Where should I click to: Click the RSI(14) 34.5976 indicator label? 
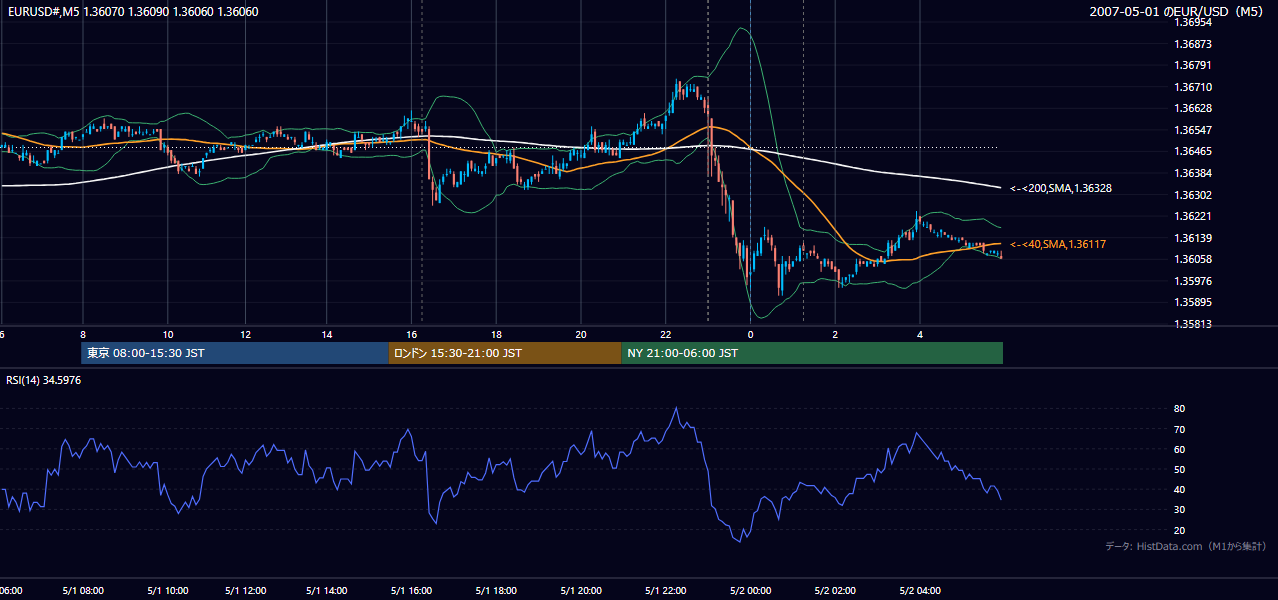43,380
